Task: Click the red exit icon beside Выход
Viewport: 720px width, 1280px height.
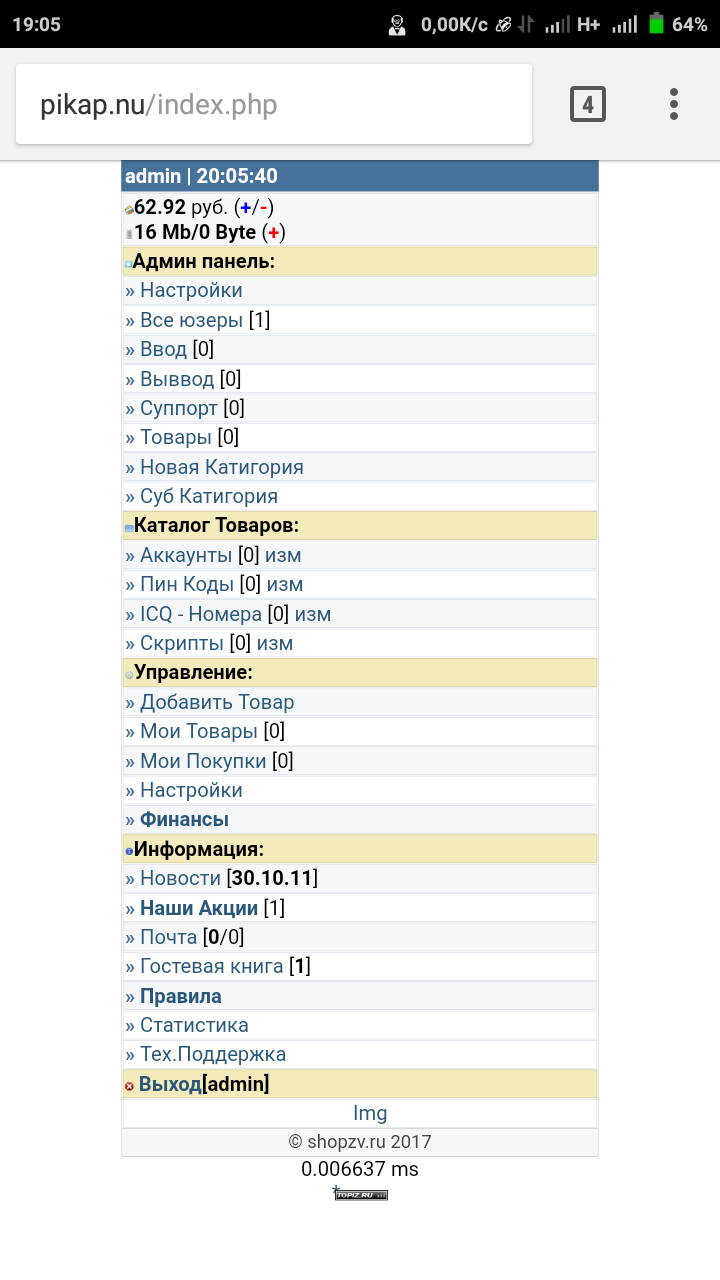Action: pyautogui.click(x=129, y=1086)
